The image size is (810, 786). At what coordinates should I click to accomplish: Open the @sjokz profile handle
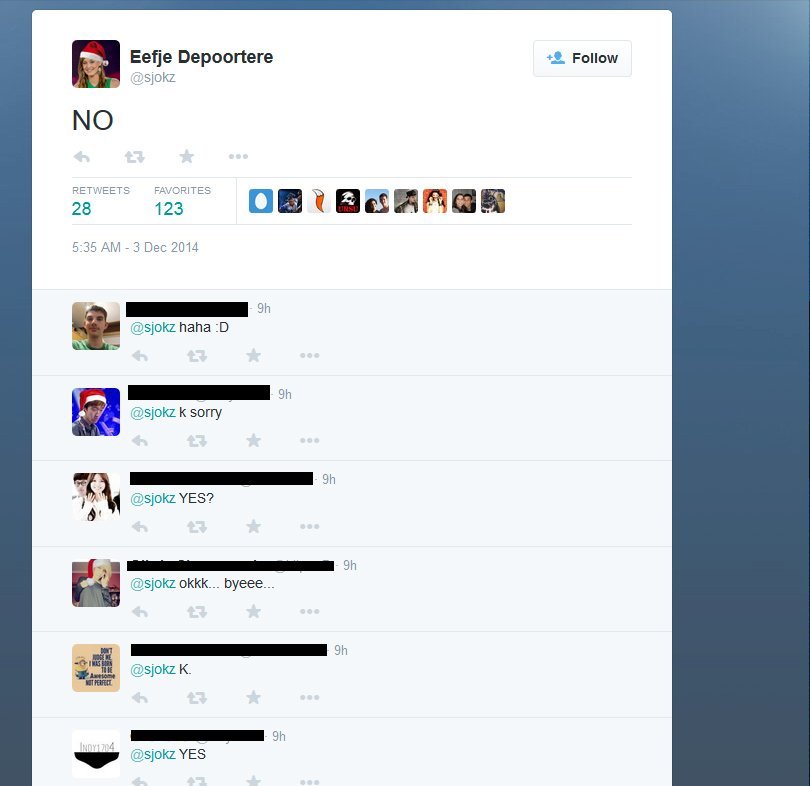coord(152,77)
